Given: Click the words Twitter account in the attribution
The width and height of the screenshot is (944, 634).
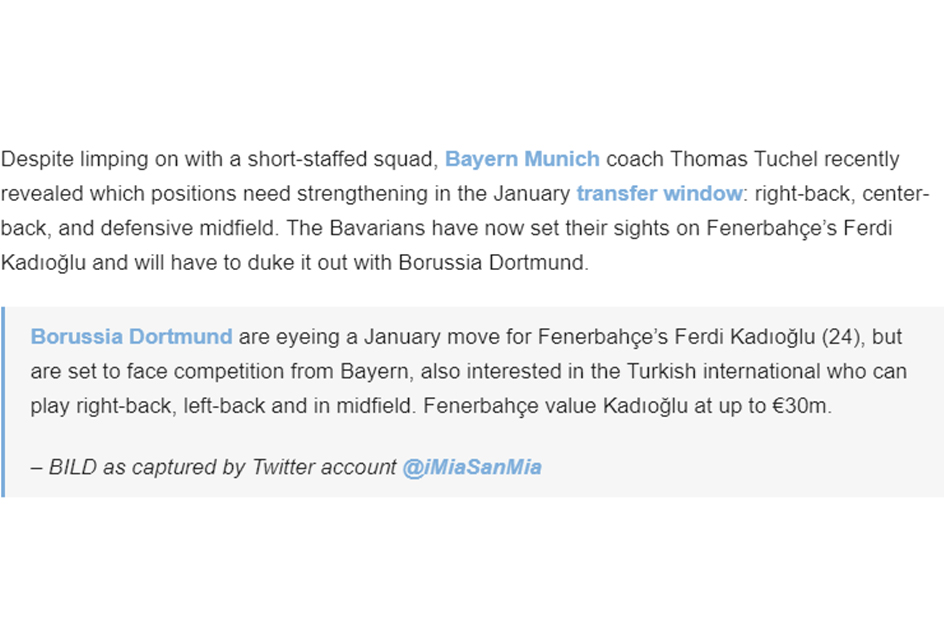Looking at the screenshot, I should (x=324, y=467).
